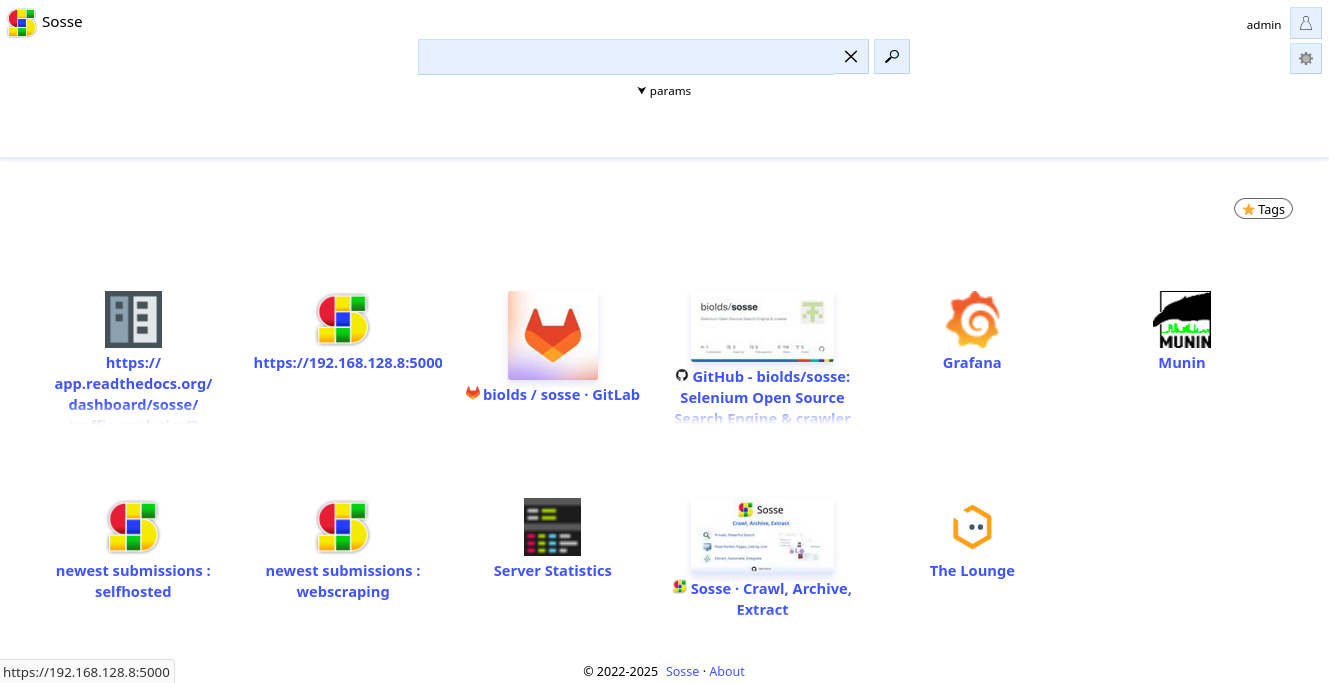Click the Sosse icon above 192.168.128.8:5000

pyautogui.click(x=343, y=320)
